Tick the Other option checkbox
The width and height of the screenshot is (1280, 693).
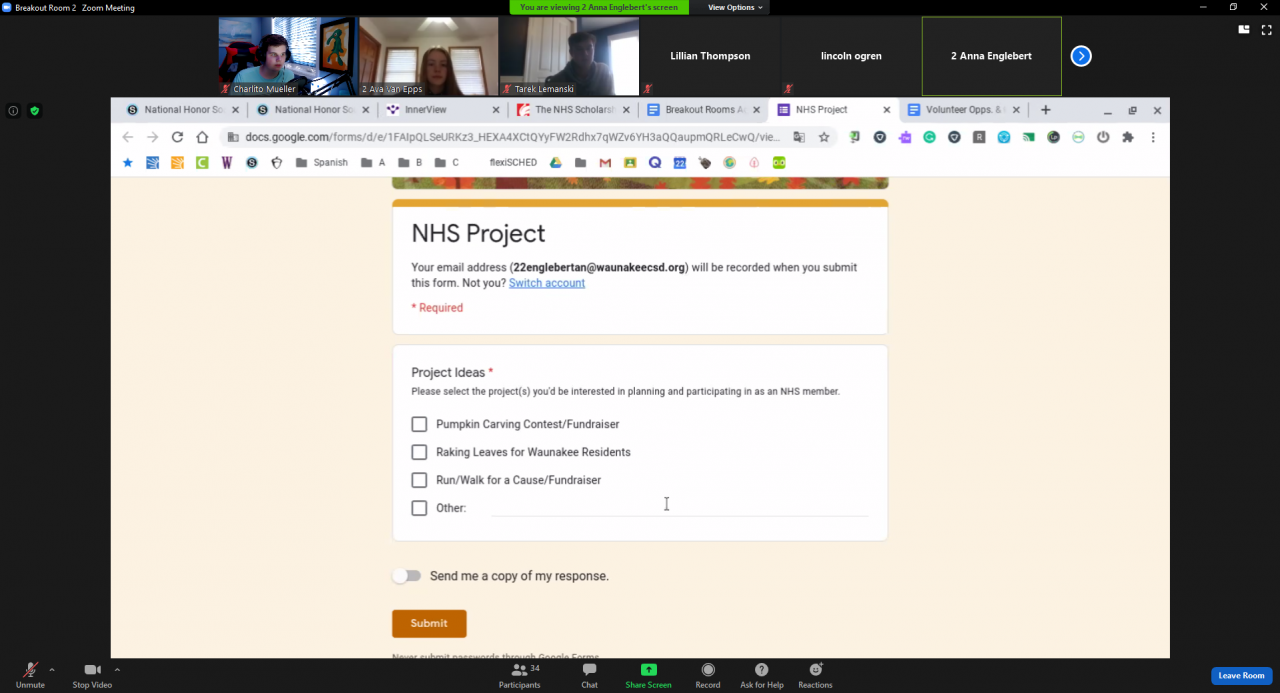click(x=419, y=508)
